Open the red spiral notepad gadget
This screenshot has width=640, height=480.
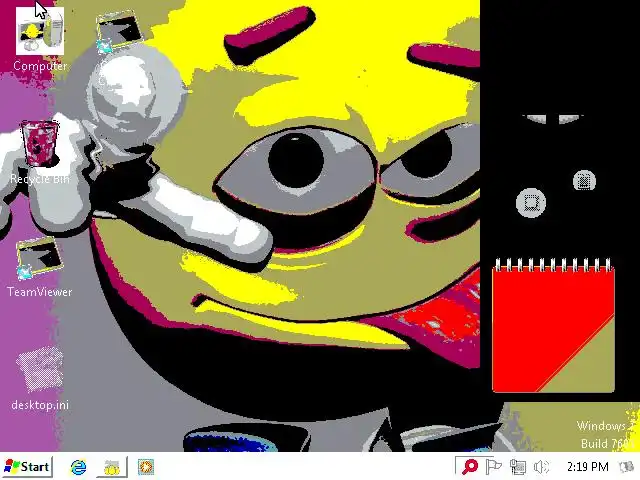pos(553,325)
